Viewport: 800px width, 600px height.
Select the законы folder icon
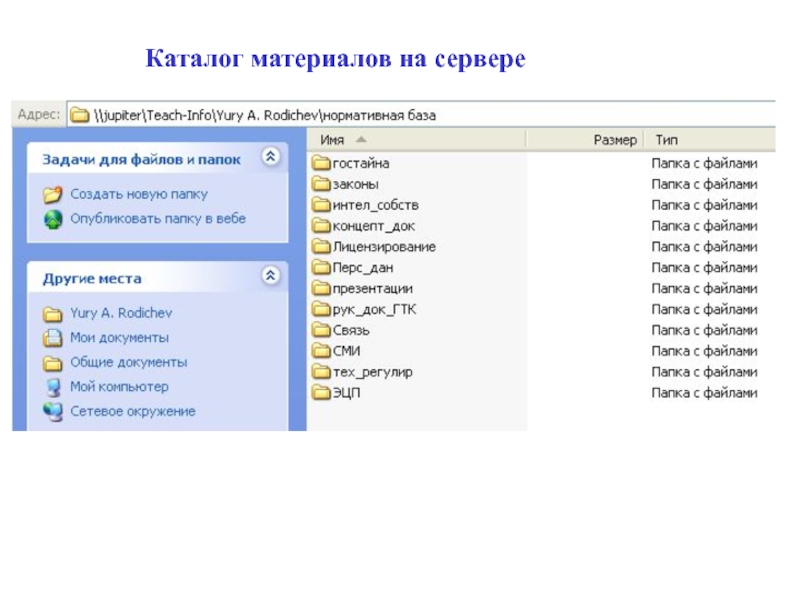coord(321,184)
